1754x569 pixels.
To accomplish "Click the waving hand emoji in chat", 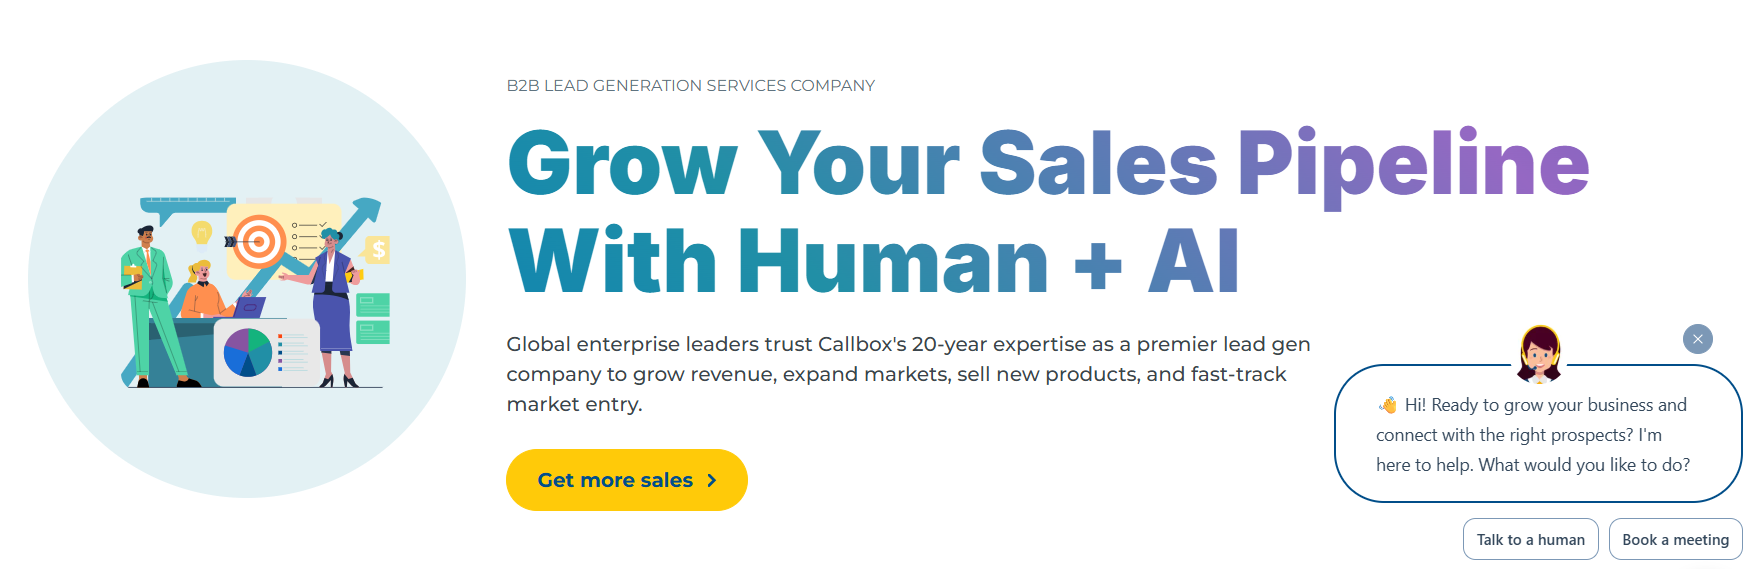I will coord(1388,405).
